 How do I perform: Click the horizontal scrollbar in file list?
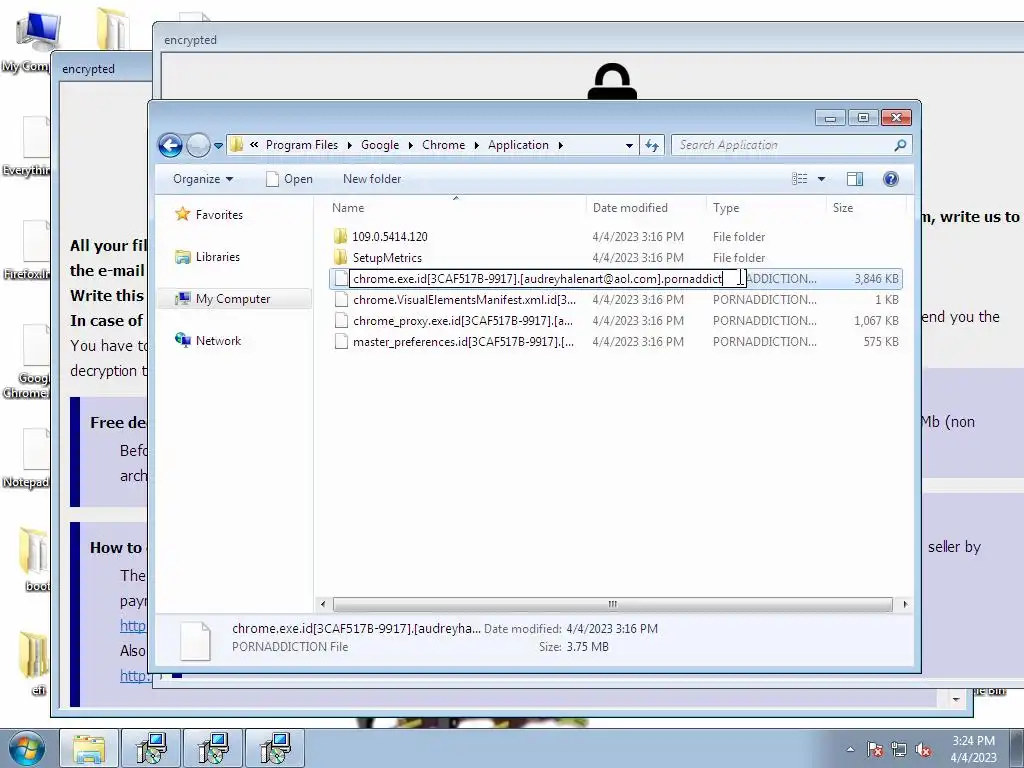pos(613,604)
